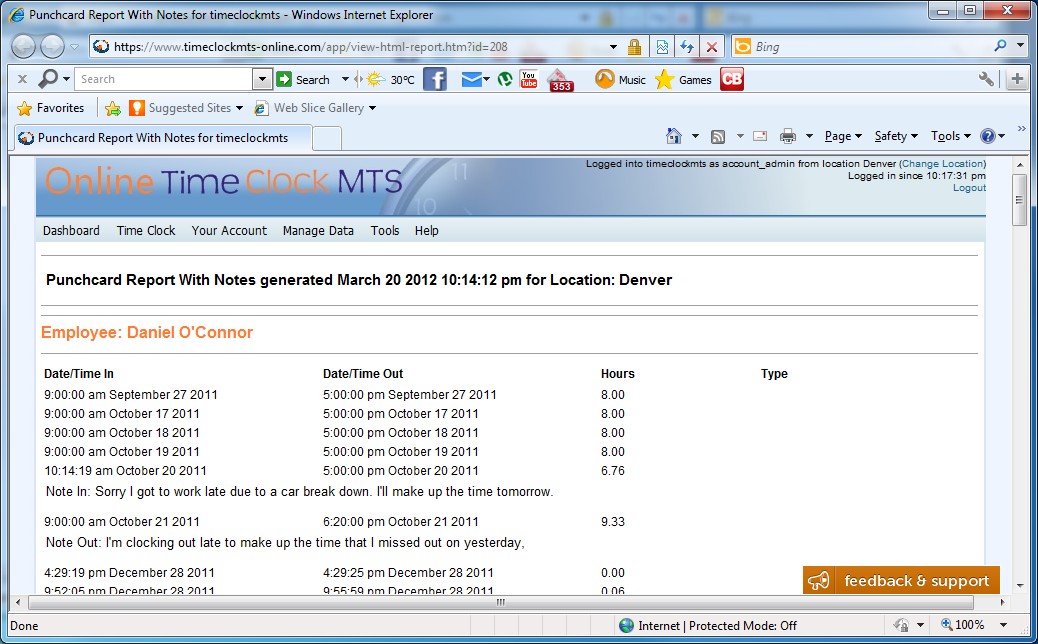Click the Home icon in command bar
Image resolution: width=1038 pixels, height=644 pixels.
tap(674, 136)
